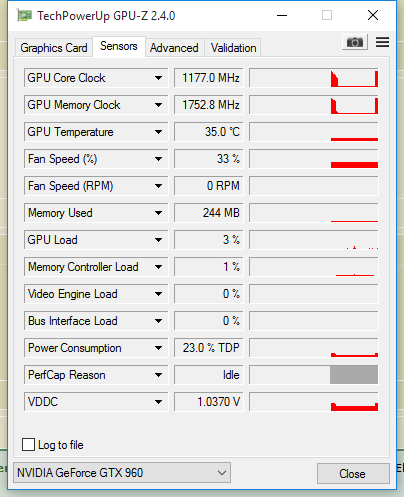Click the GPU Load value field
Image resolution: width=404 pixels, height=497 pixels.
point(209,240)
